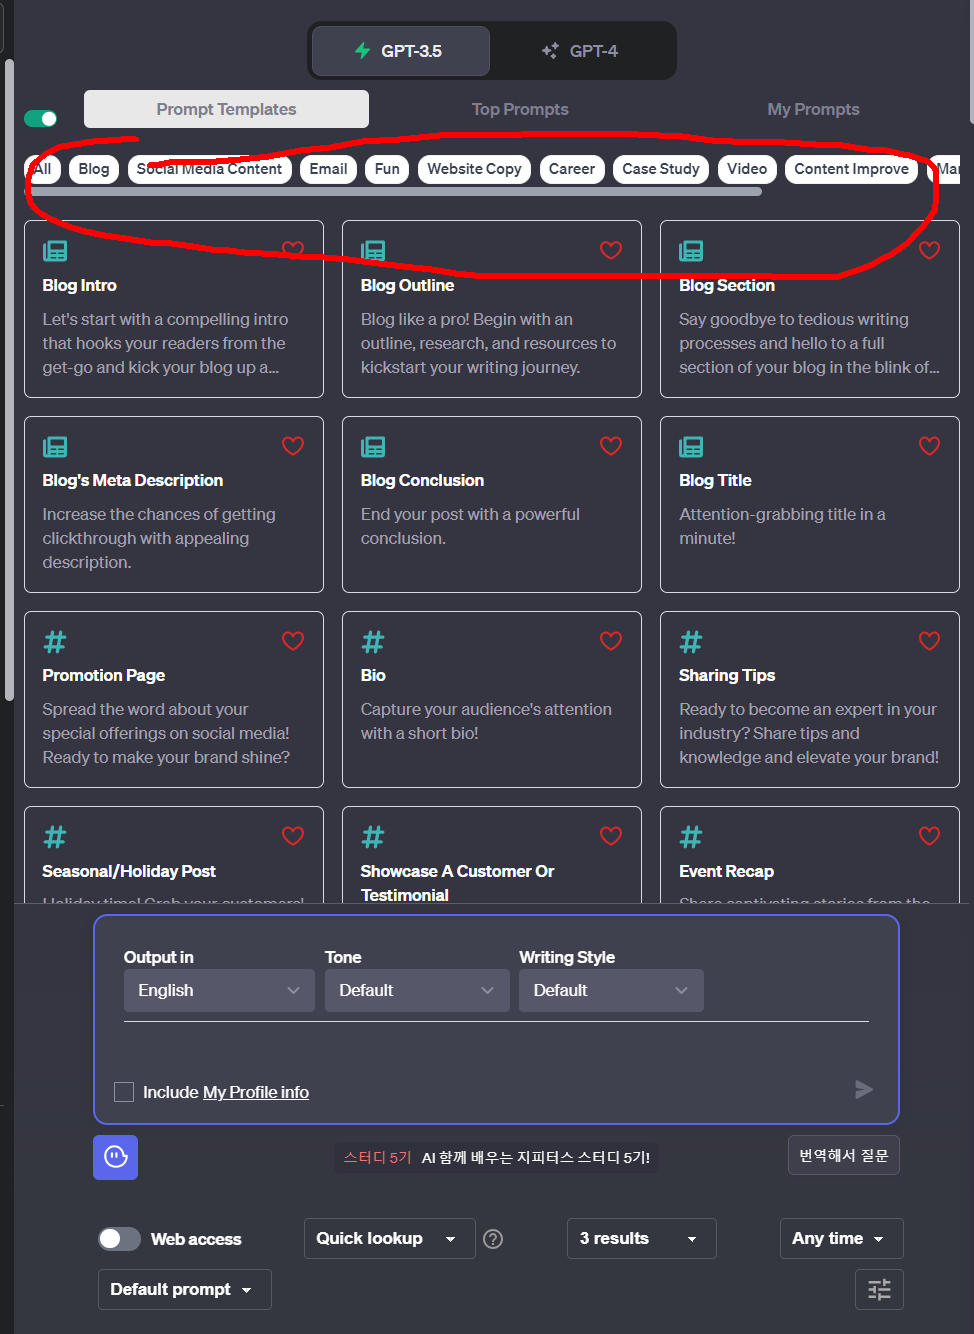Favorite the Blog Outline template heart
The image size is (974, 1334).
click(x=611, y=250)
